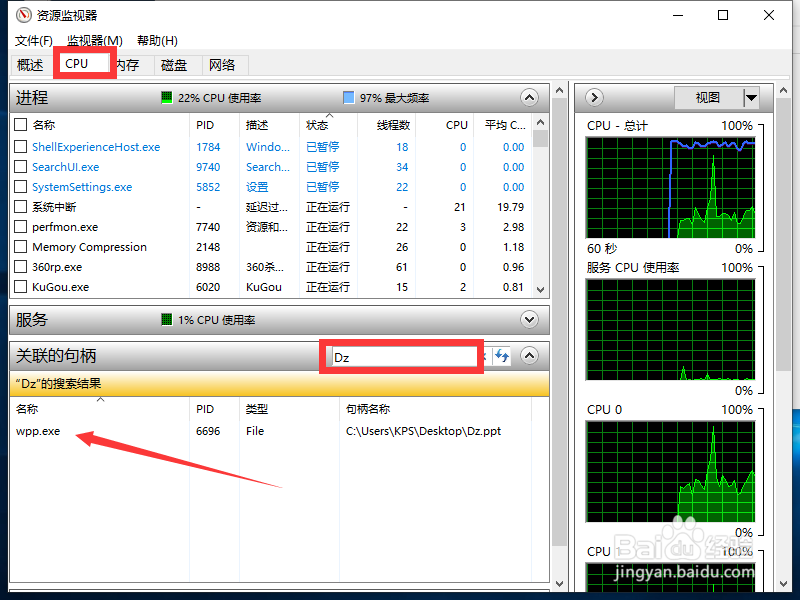Check the KuGou.exe checkbox

(20, 287)
